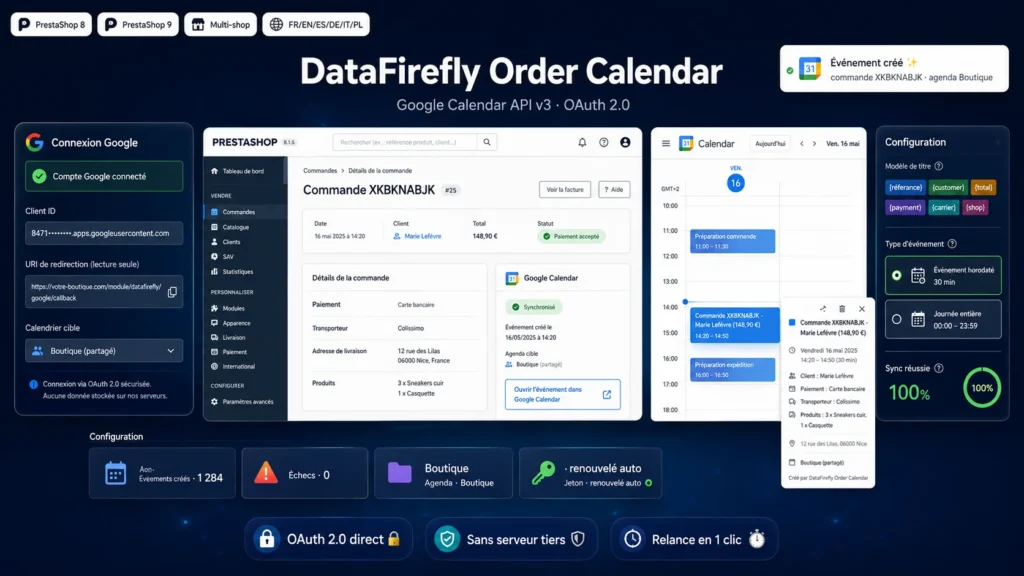Delete event with trash icon
The width and height of the screenshot is (1024, 576).
tap(842, 309)
